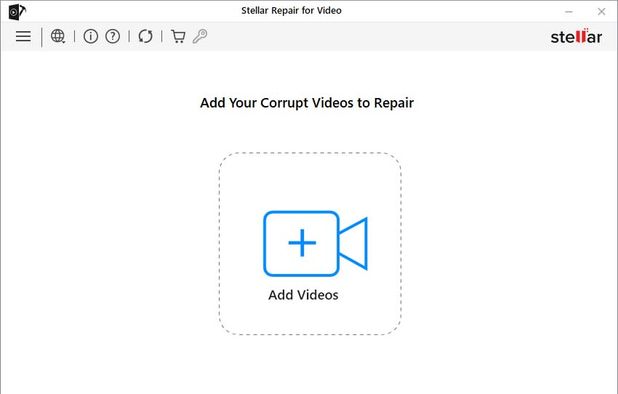Click the "Stellar Repair for Video" title text
Image resolution: width=618 pixels, height=394 pixels.
[x=291, y=11]
